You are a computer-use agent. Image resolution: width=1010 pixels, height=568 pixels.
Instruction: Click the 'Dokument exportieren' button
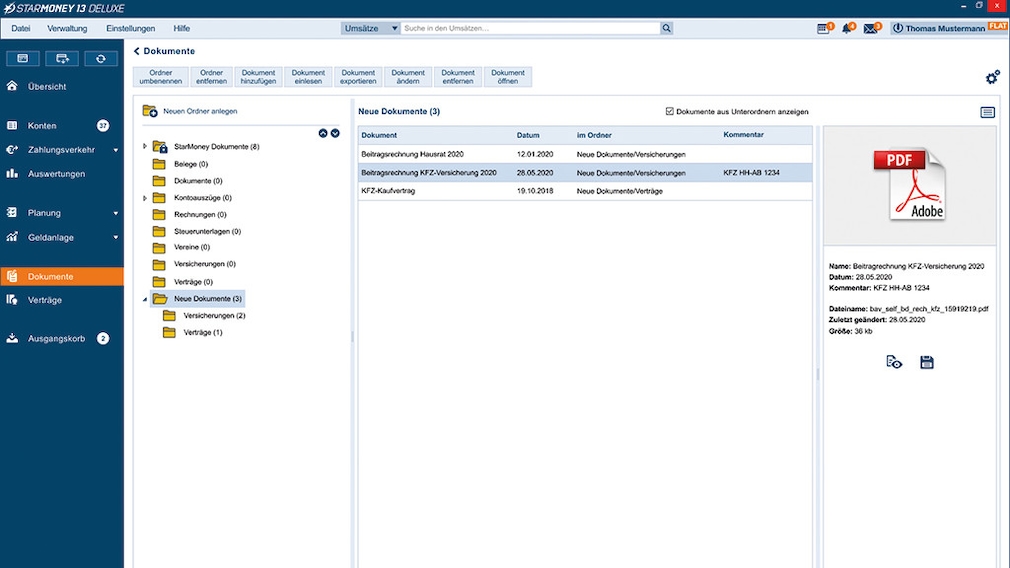click(x=358, y=77)
